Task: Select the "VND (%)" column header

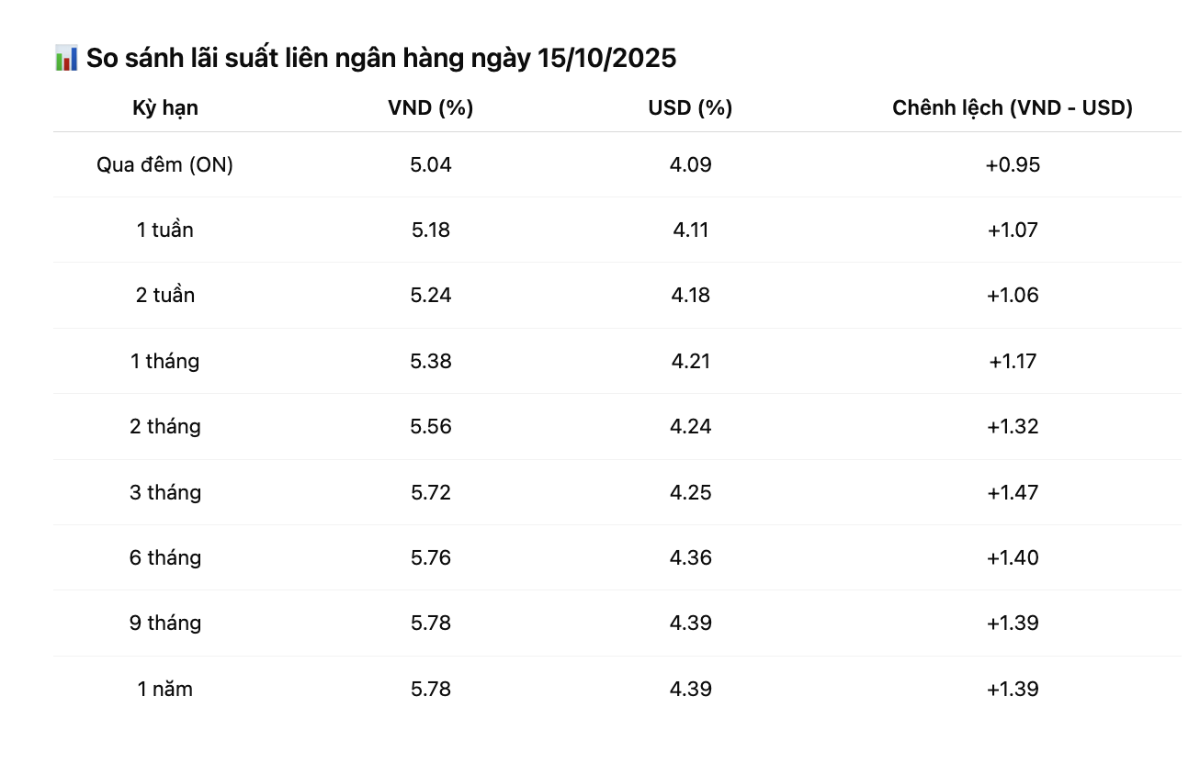Action: [430, 109]
